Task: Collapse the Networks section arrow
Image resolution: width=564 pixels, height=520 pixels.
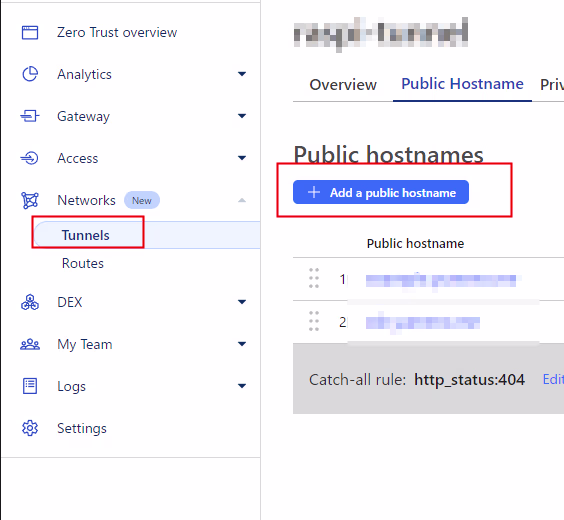Action: click(x=242, y=200)
